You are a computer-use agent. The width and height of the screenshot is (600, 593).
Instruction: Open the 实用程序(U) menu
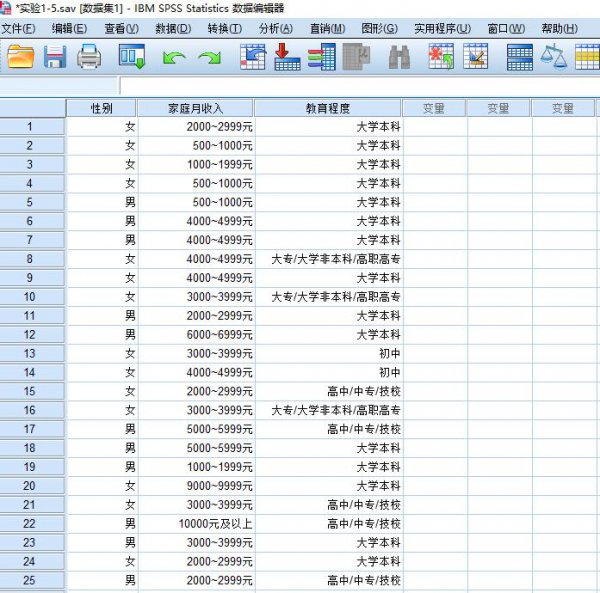tap(442, 29)
